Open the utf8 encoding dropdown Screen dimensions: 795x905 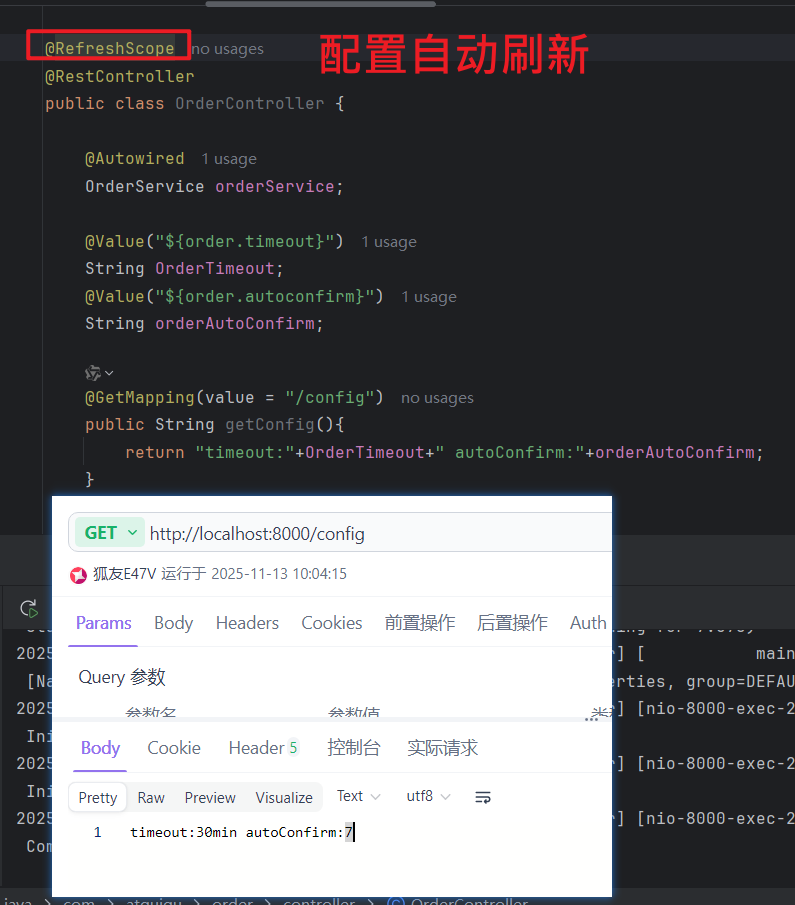(x=428, y=796)
